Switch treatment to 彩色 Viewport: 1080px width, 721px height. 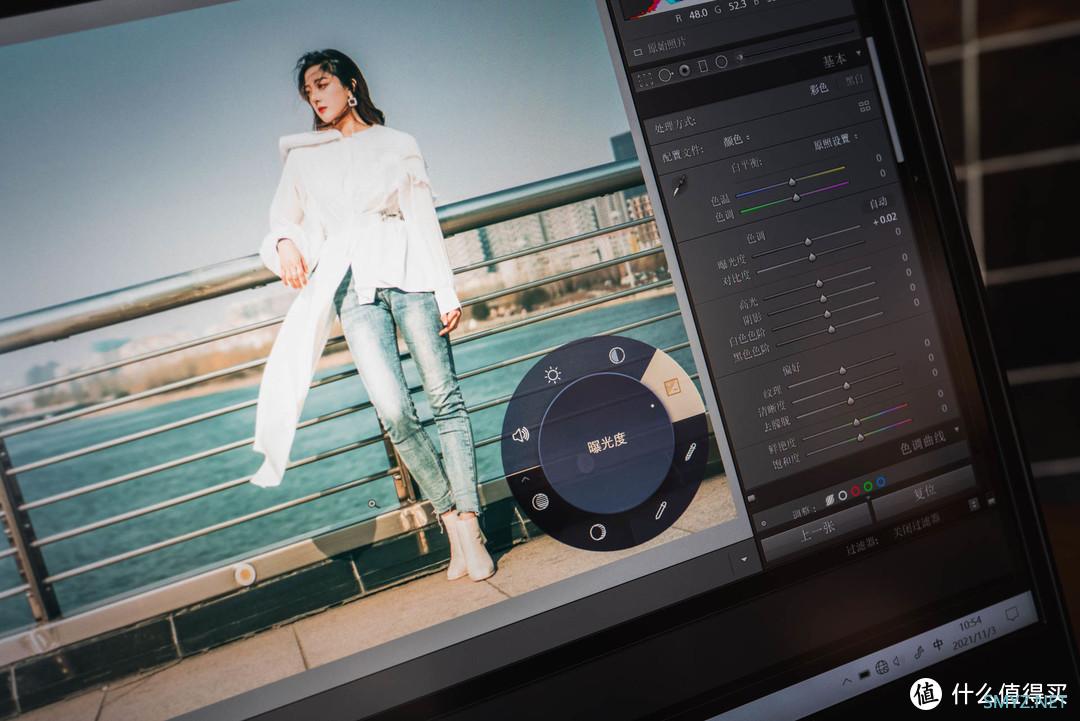pos(818,88)
